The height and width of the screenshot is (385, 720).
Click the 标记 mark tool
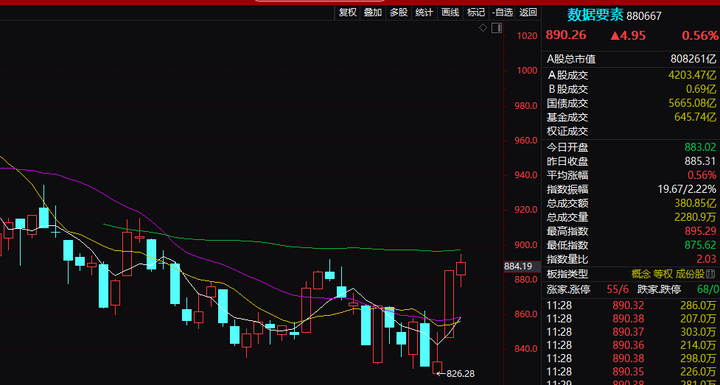(x=476, y=12)
